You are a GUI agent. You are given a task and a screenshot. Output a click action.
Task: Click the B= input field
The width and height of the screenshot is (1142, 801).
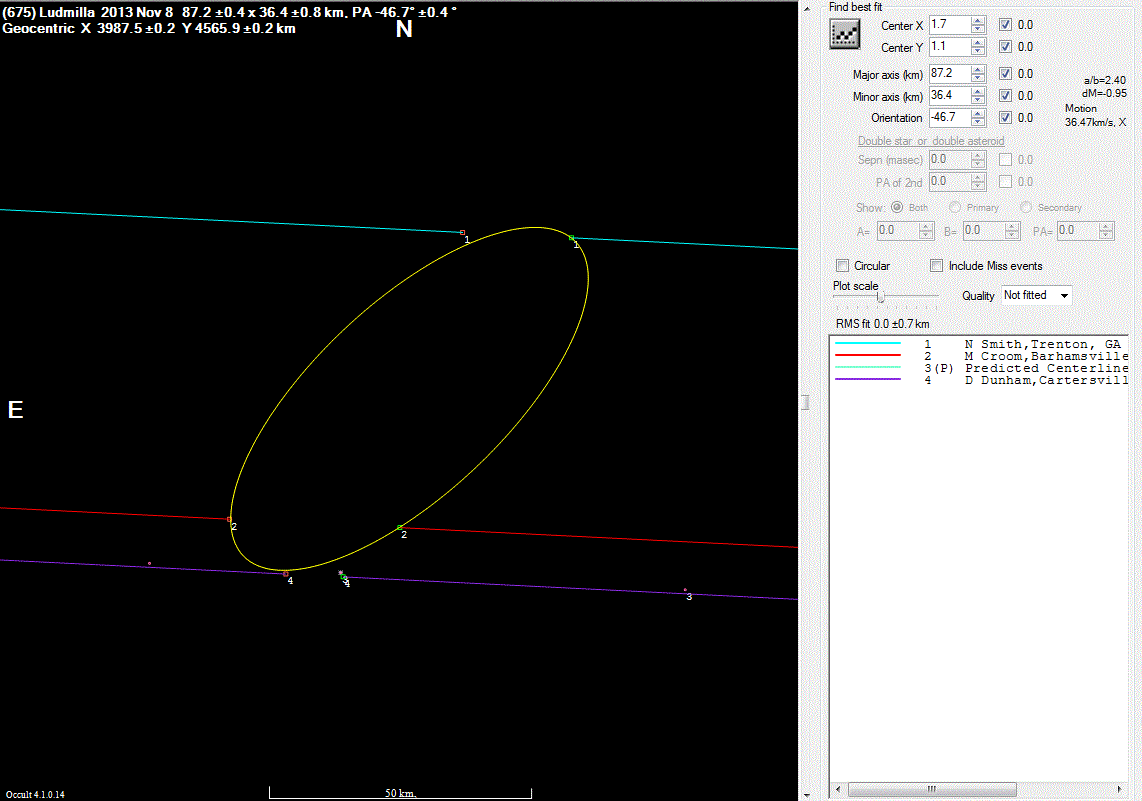pos(983,231)
